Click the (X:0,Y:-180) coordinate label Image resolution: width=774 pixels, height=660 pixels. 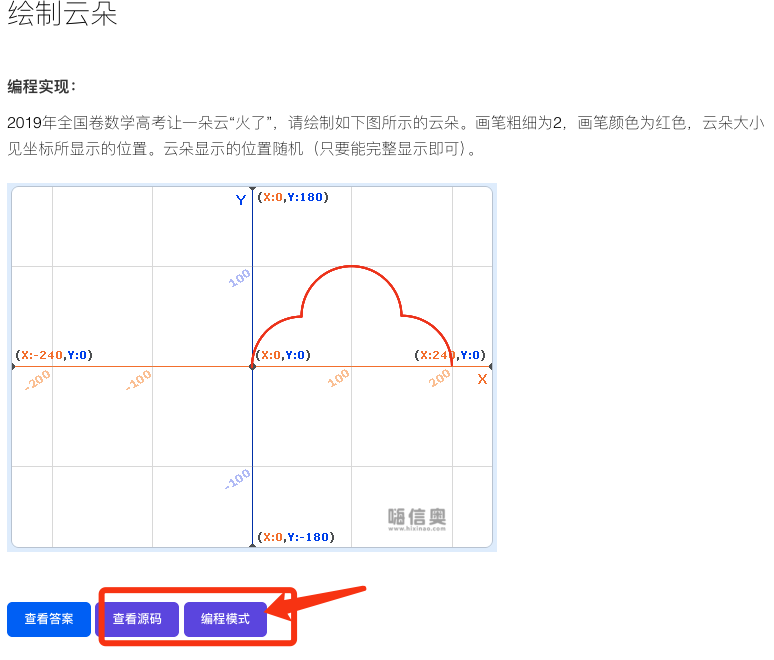click(296, 537)
